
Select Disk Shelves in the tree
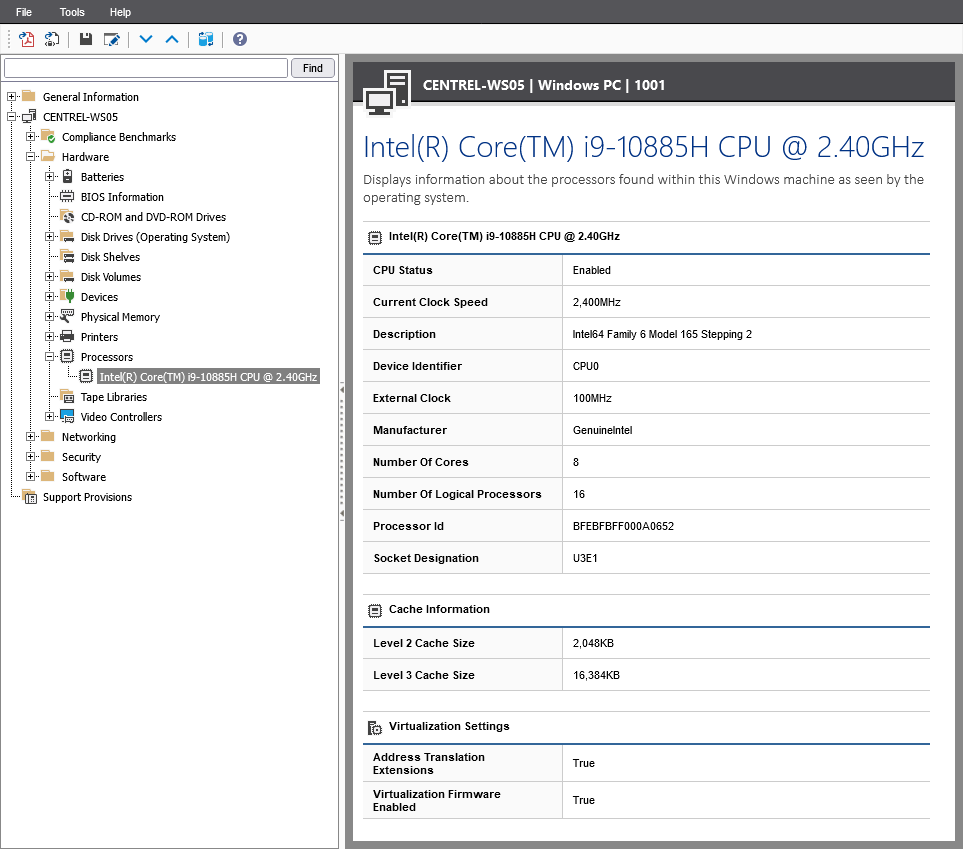[x=111, y=257]
